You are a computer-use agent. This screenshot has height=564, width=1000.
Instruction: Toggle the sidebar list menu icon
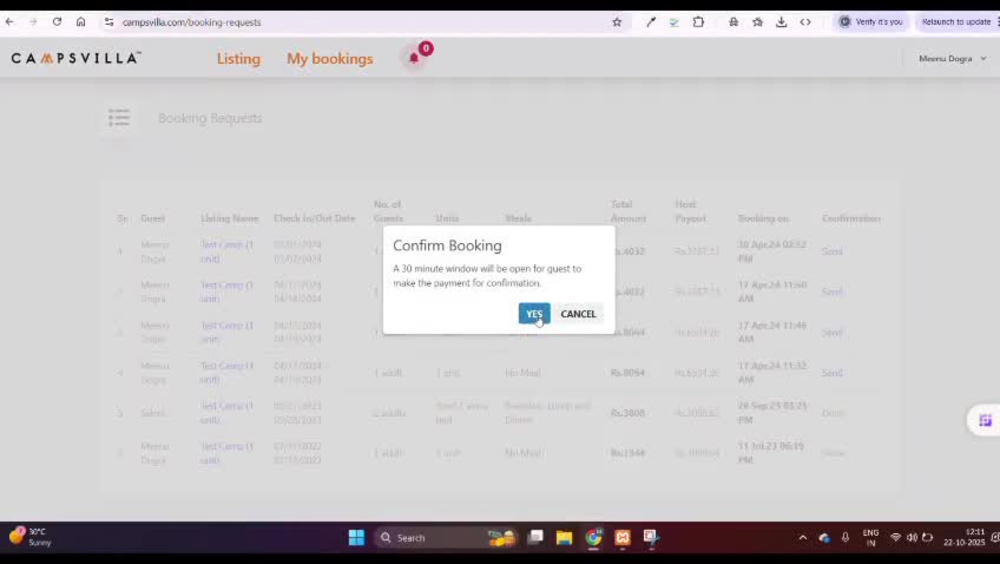tap(119, 117)
